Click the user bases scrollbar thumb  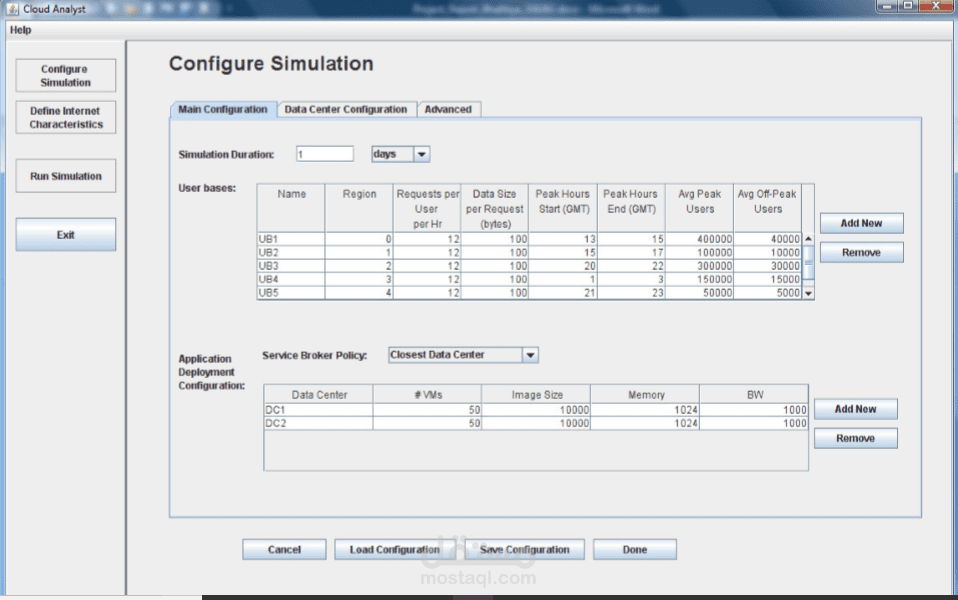click(808, 262)
